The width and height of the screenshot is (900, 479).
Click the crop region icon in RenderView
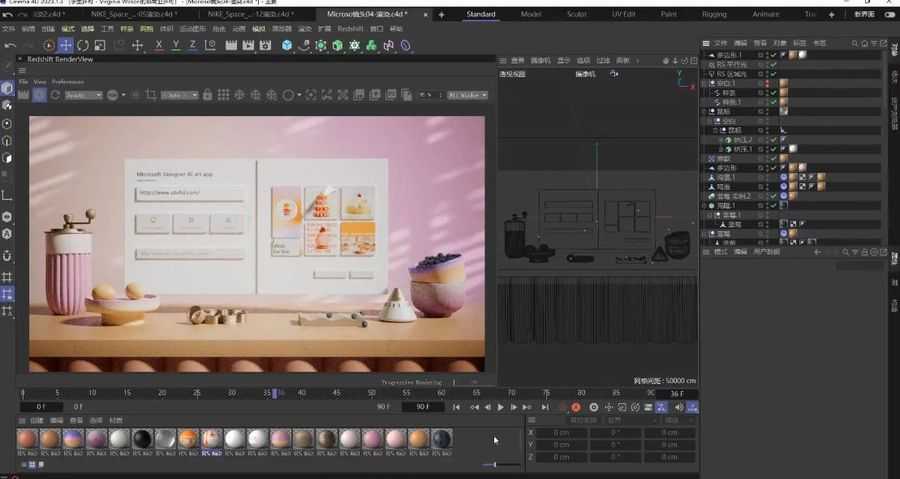click(151, 95)
